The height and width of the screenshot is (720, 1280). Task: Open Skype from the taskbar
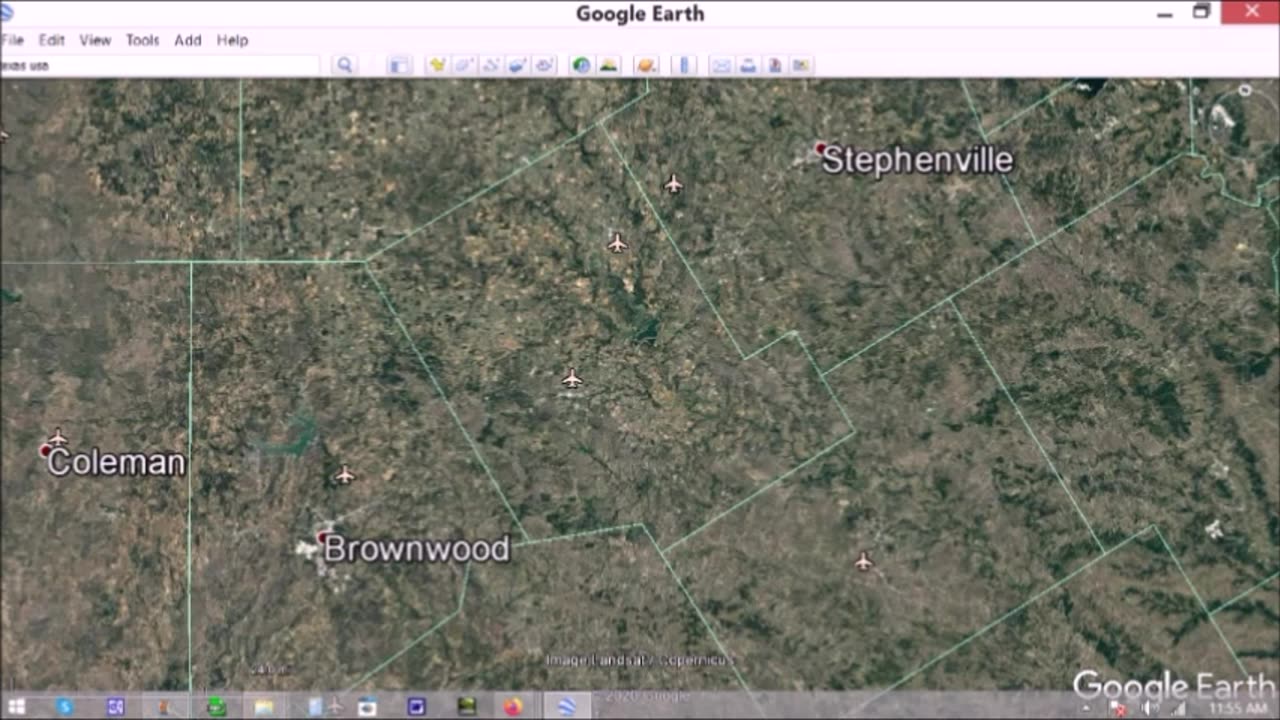(65, 707)
